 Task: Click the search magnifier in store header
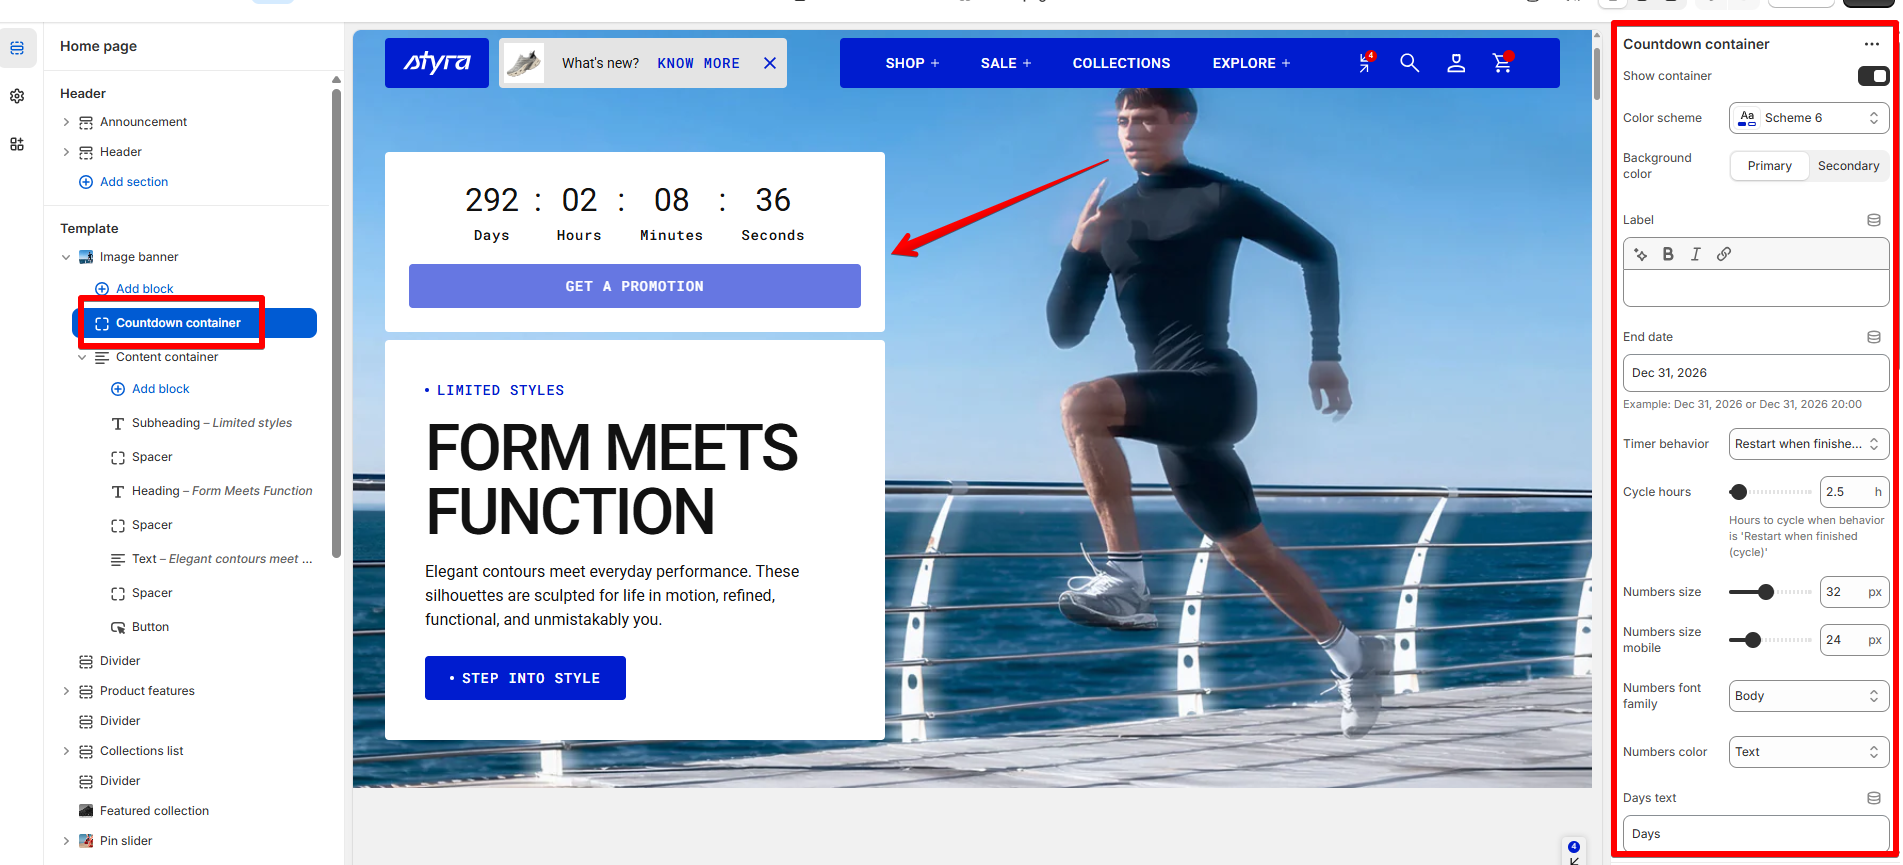[1409, 63]
